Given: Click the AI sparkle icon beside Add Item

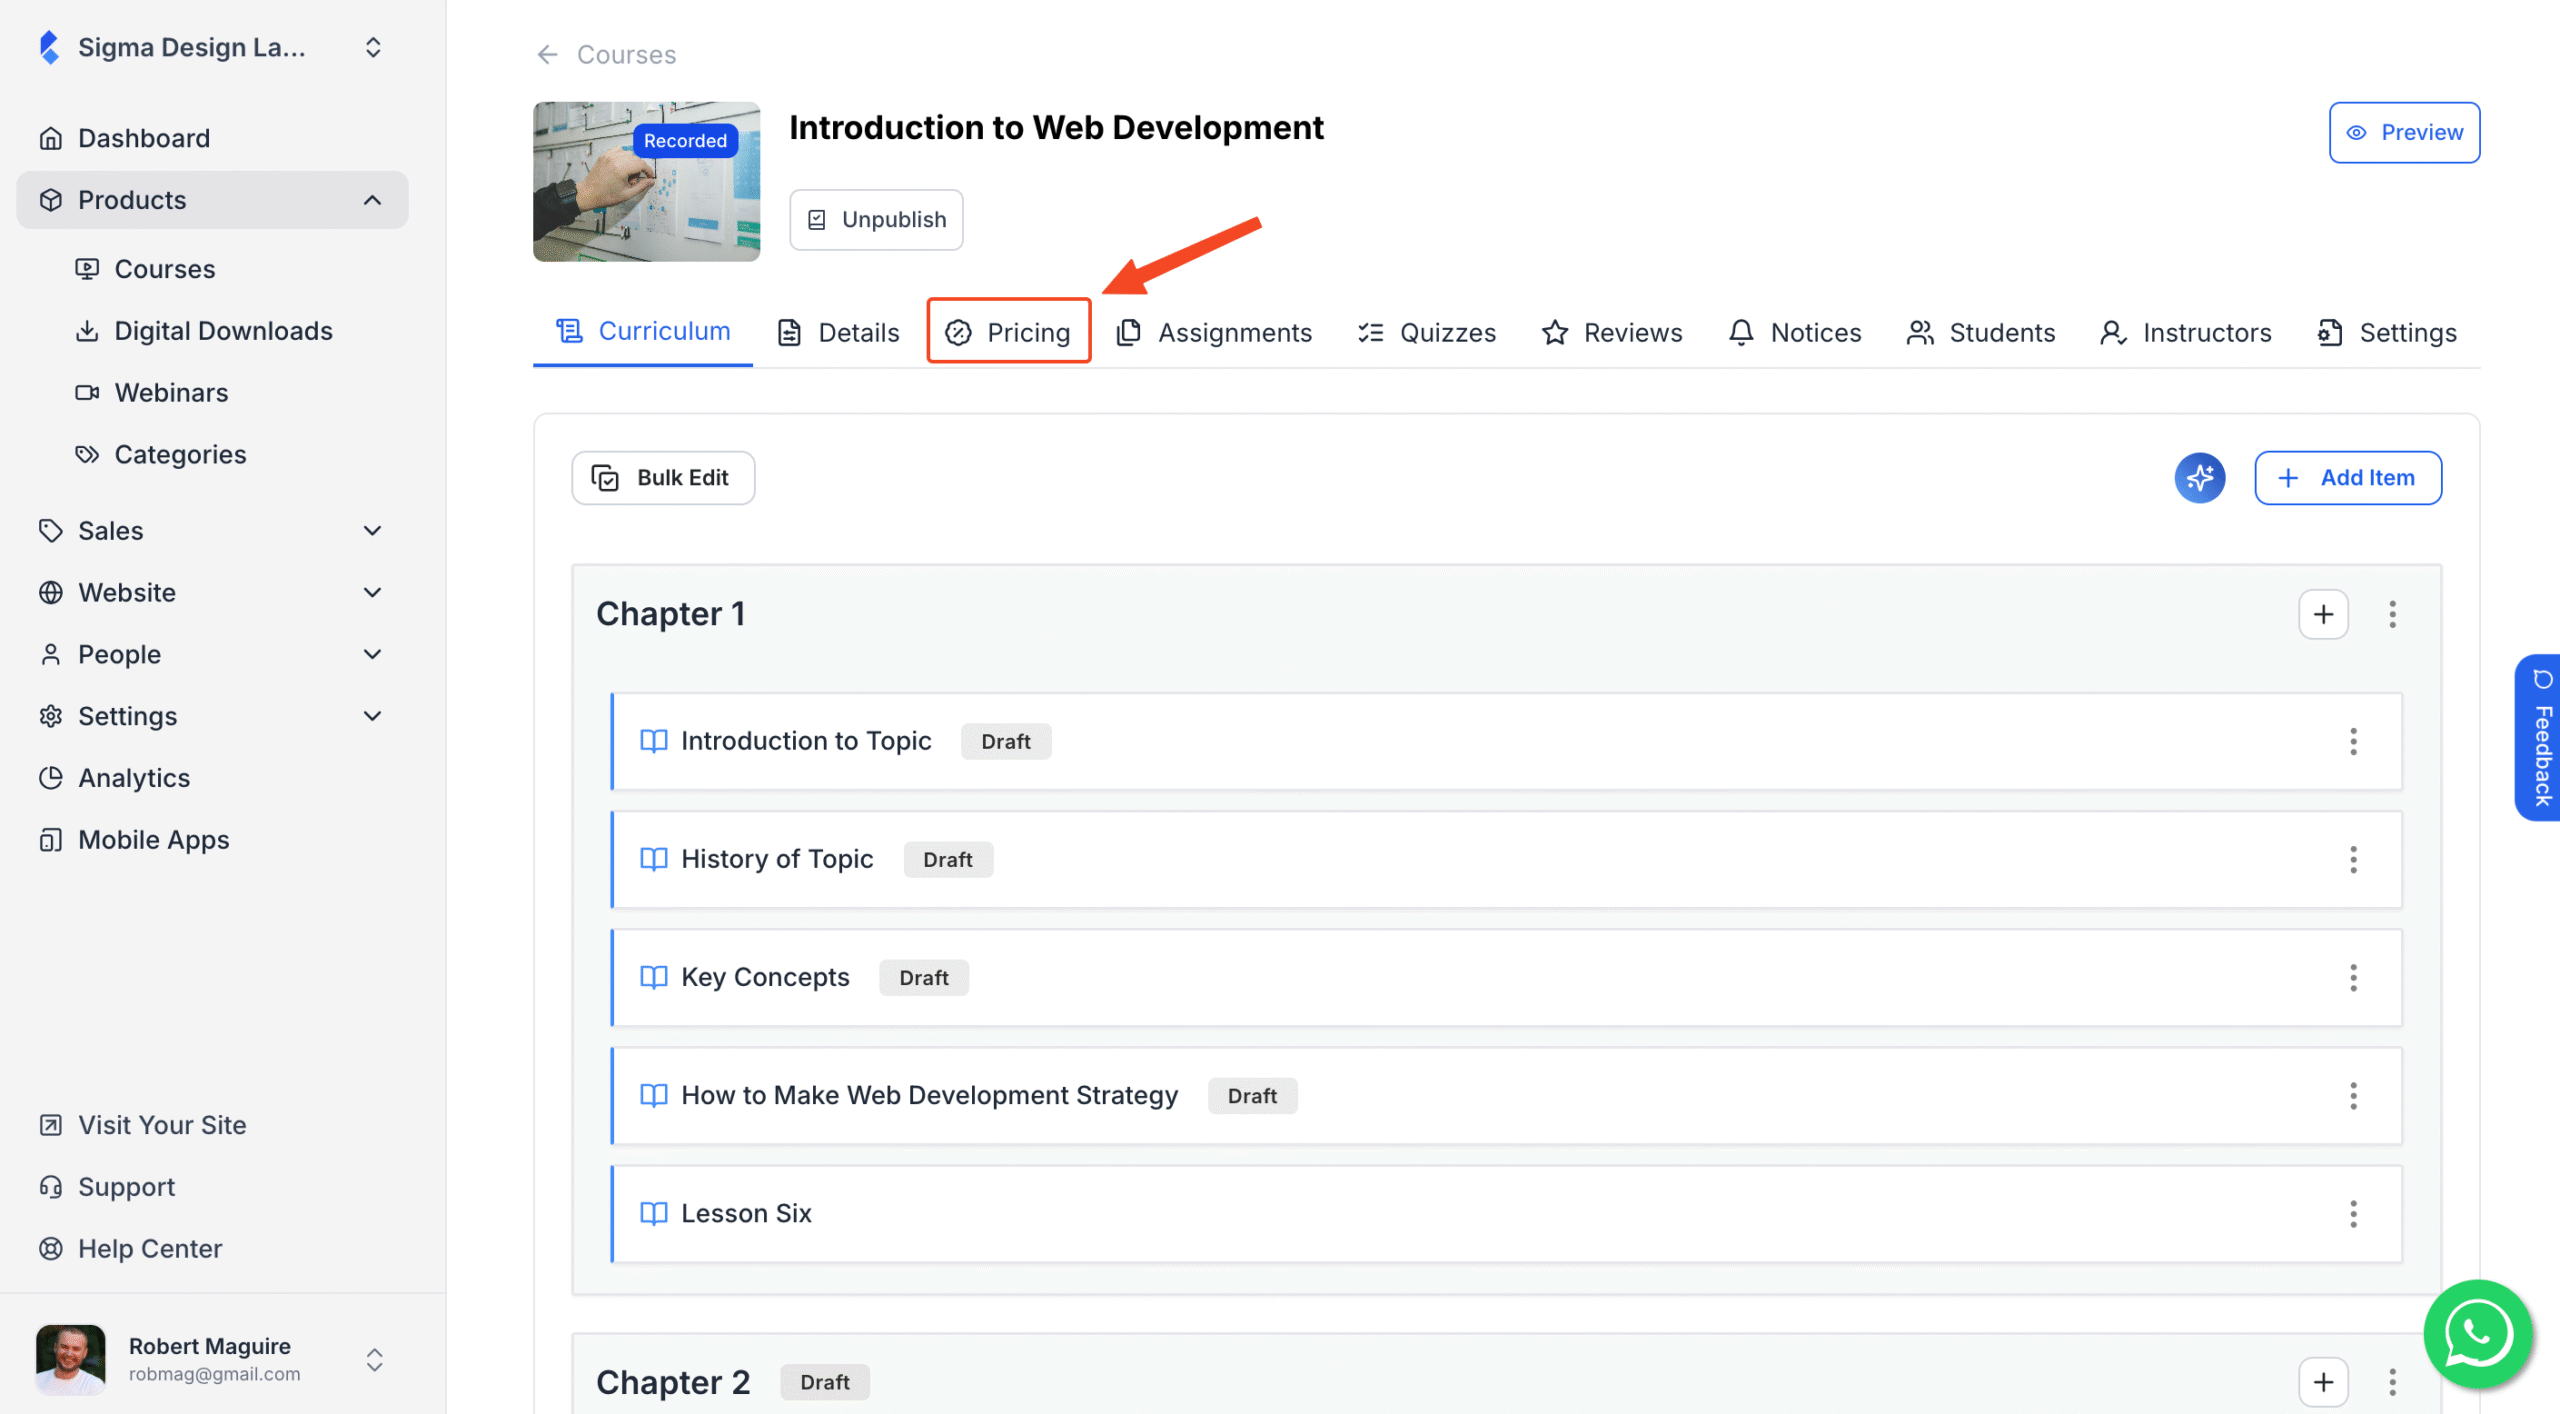Looking at the screenshot, I should [x=2199, y=478].
